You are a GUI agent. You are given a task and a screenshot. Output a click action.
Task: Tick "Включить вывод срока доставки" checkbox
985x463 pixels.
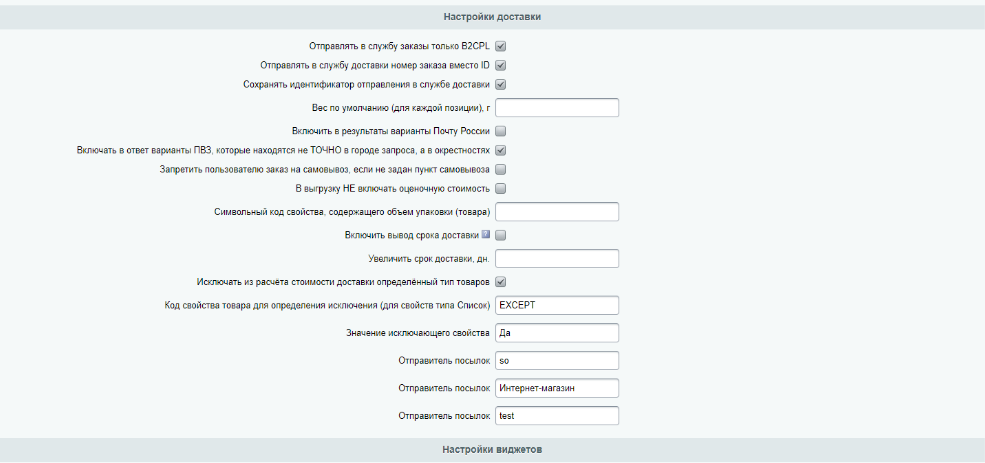[x=501, y=236]
